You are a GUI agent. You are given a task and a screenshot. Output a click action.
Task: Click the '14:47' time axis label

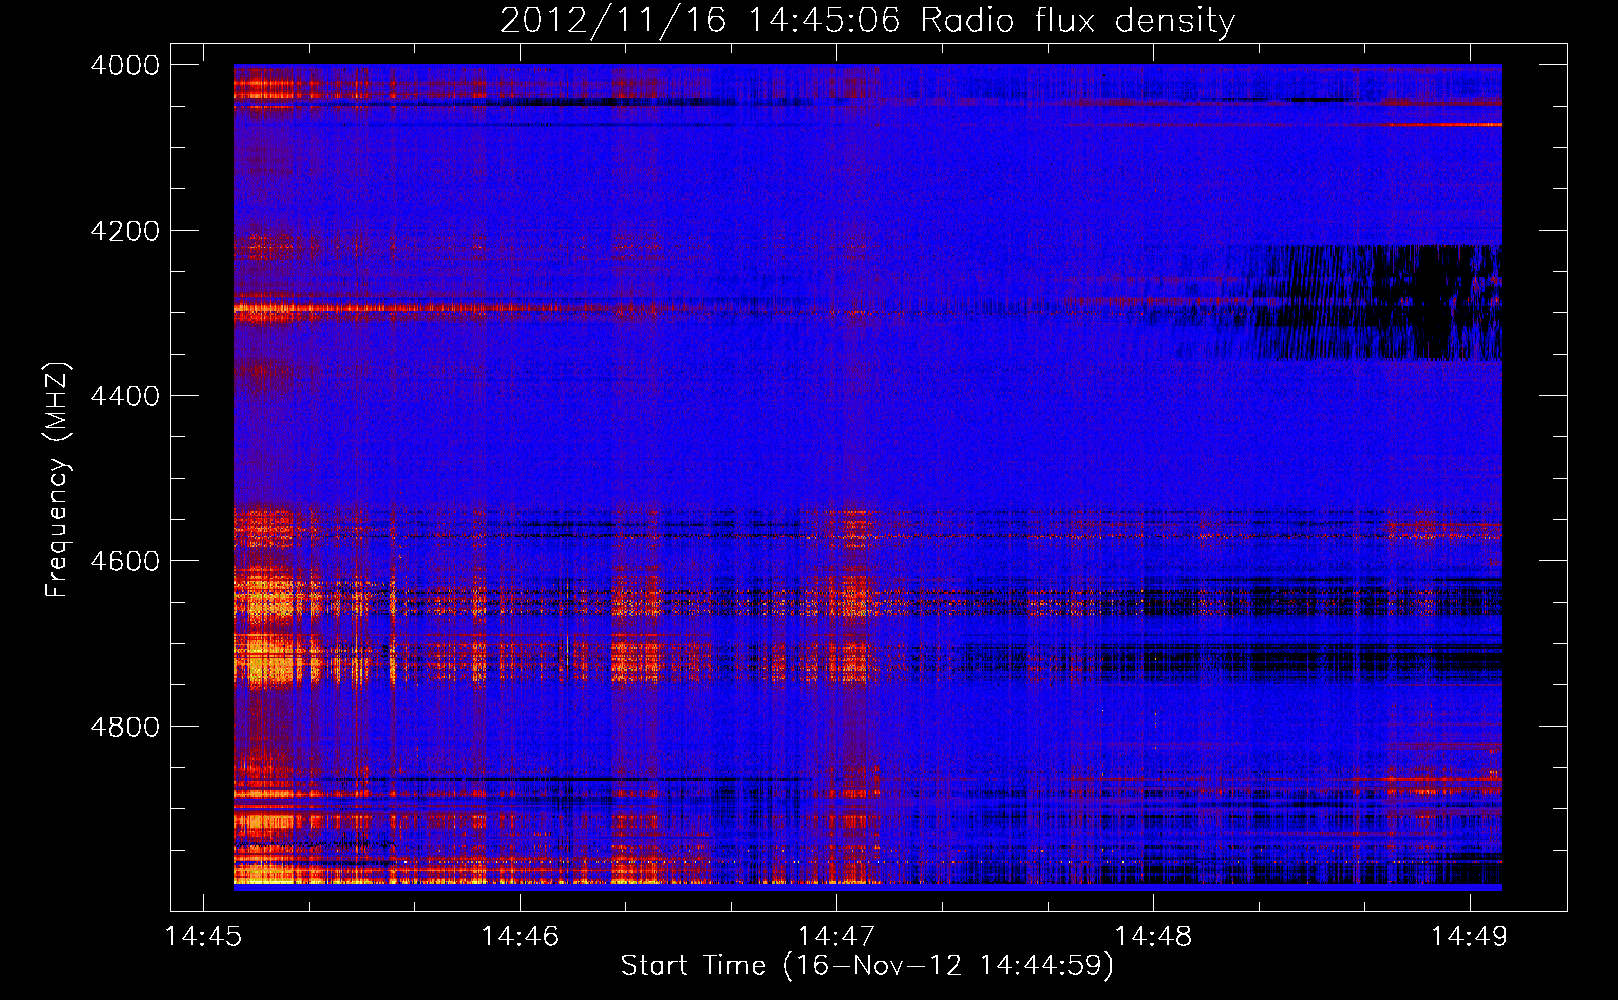837,936
